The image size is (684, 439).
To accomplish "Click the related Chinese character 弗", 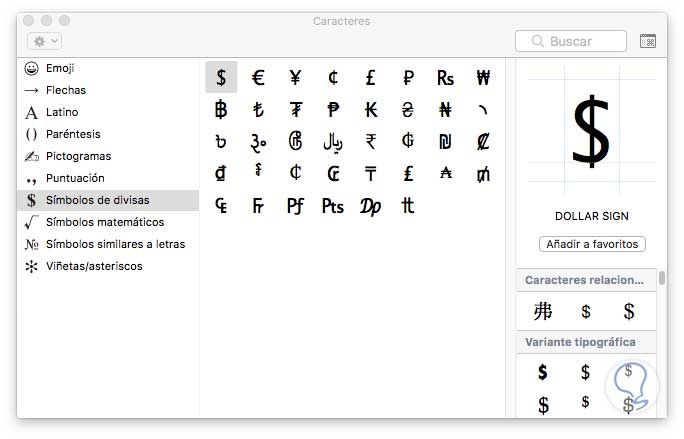I will [x=543, y=311].
